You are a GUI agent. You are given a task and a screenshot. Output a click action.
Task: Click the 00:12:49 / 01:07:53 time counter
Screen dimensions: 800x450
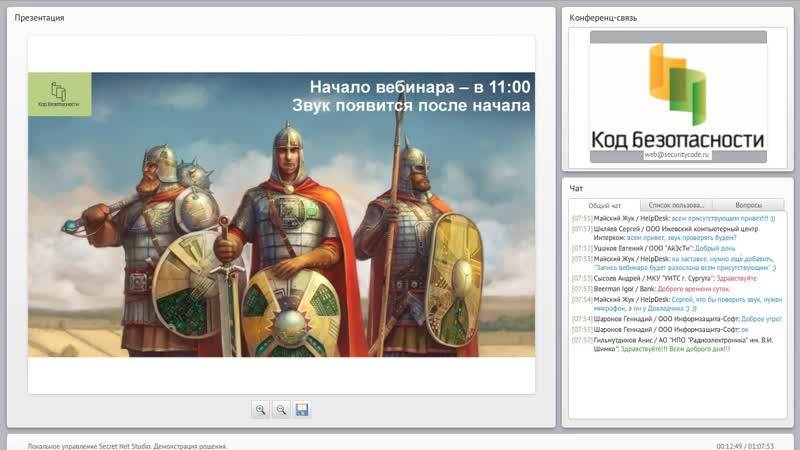pyautogui.click(x=745, y=446)
